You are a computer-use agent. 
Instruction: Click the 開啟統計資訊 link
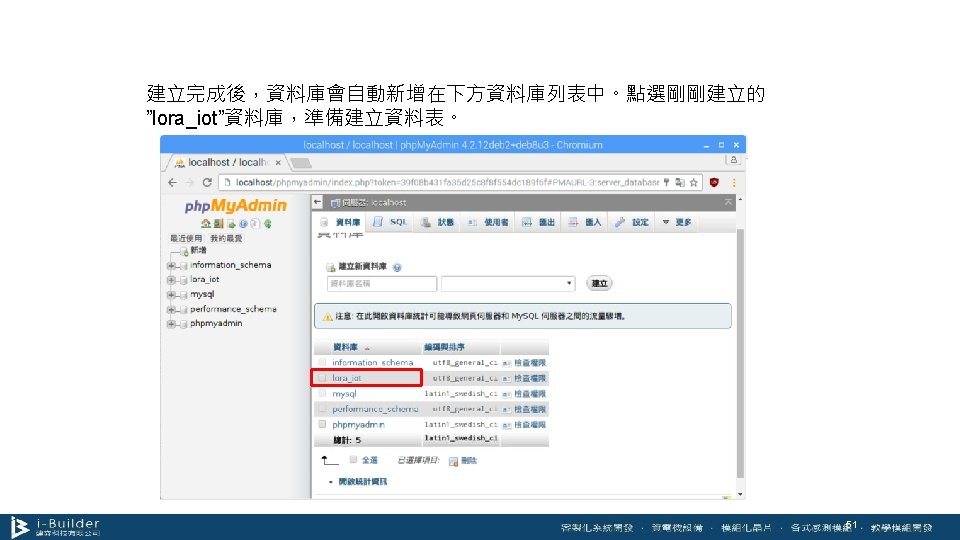coord(362,482)
